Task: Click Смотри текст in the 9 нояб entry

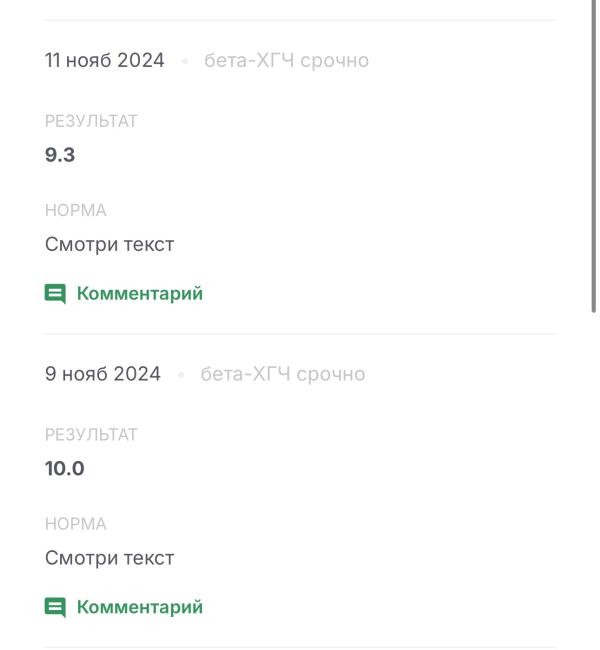Action: tap(109, 558)
